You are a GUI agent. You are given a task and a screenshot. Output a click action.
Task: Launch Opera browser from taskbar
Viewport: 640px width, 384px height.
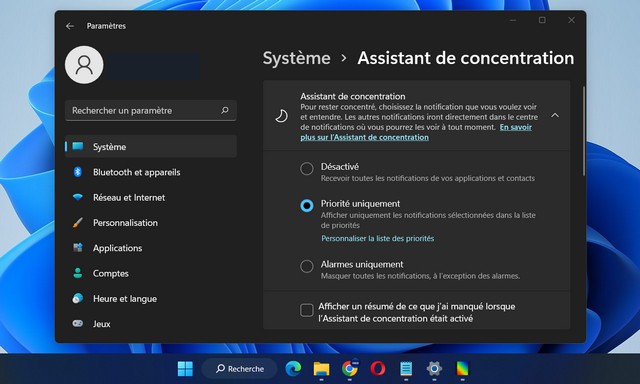point(378,369)
